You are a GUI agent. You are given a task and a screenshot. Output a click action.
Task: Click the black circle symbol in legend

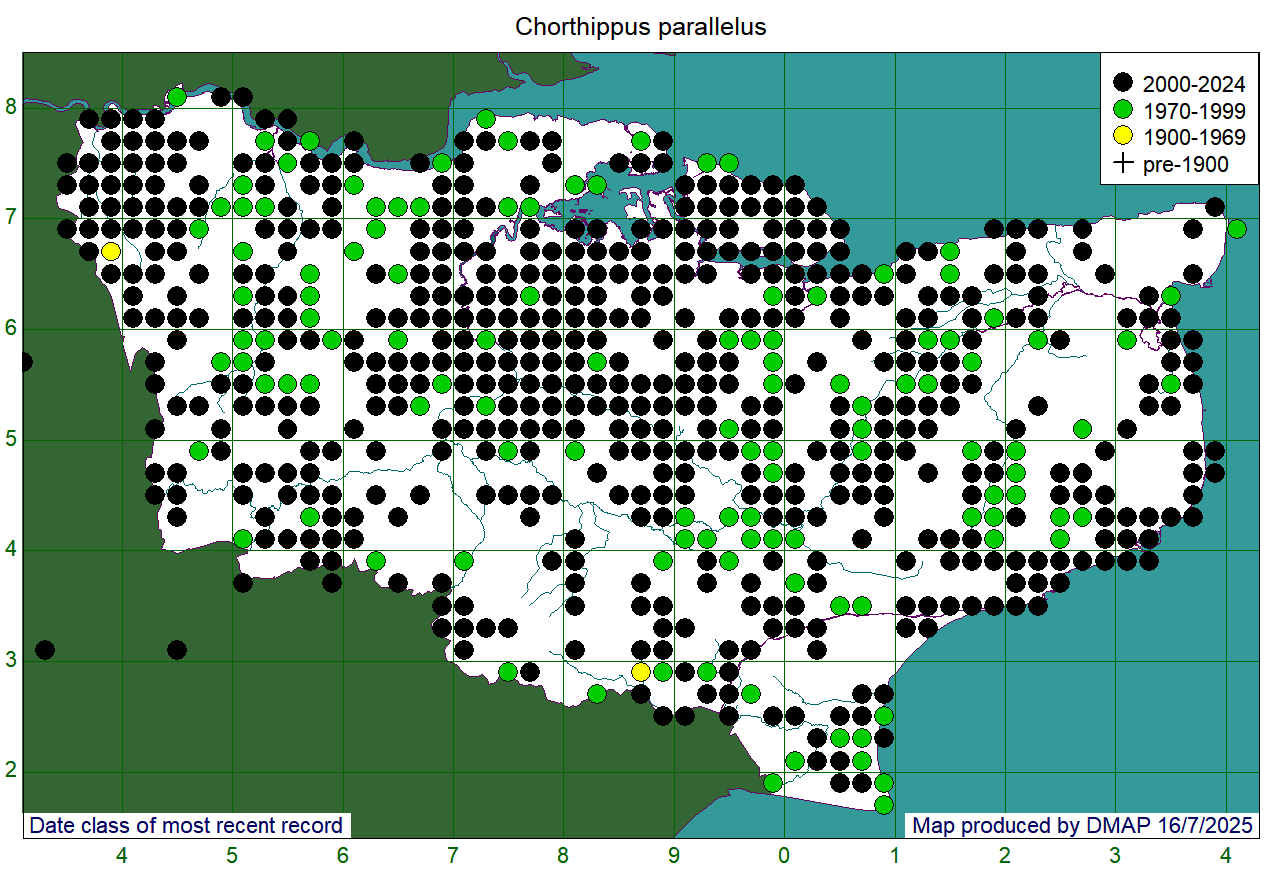click(1123, 83)
